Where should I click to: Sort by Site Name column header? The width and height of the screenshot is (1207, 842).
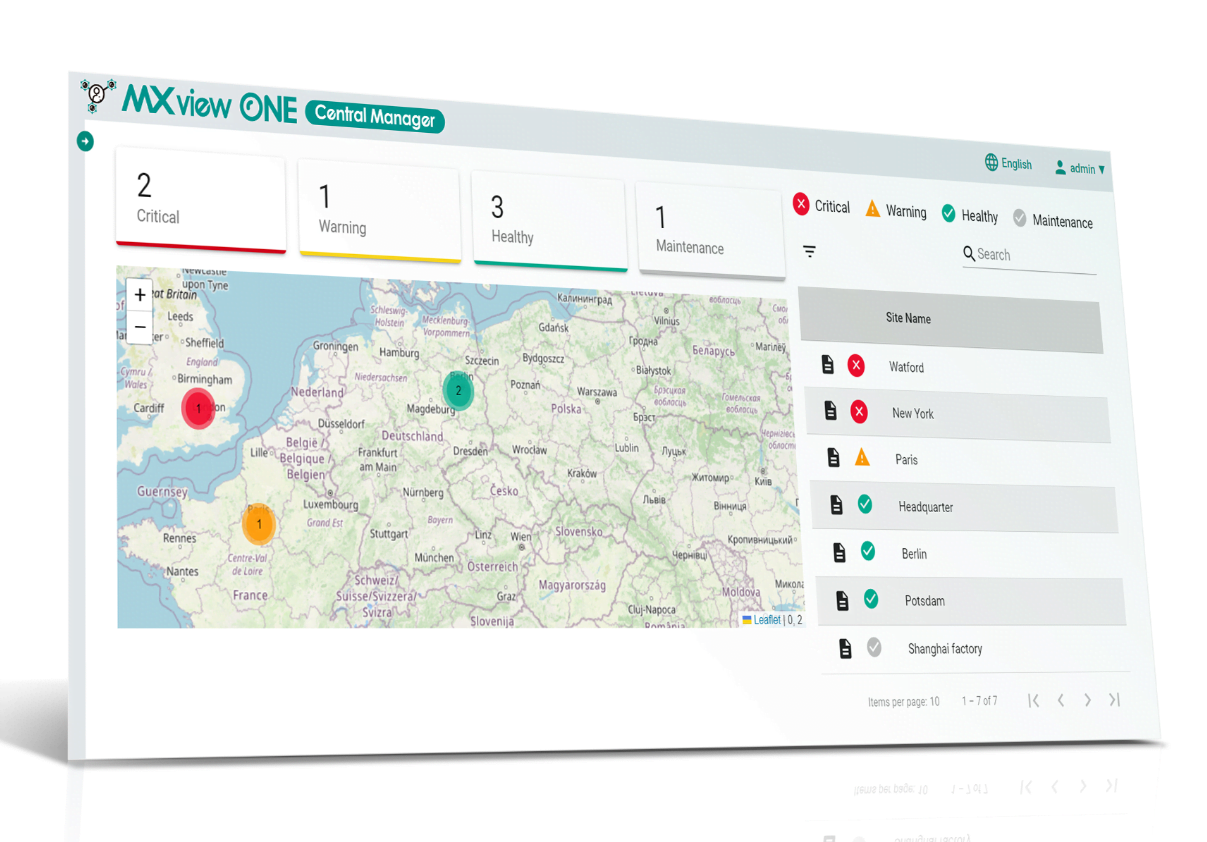point(908,318)
